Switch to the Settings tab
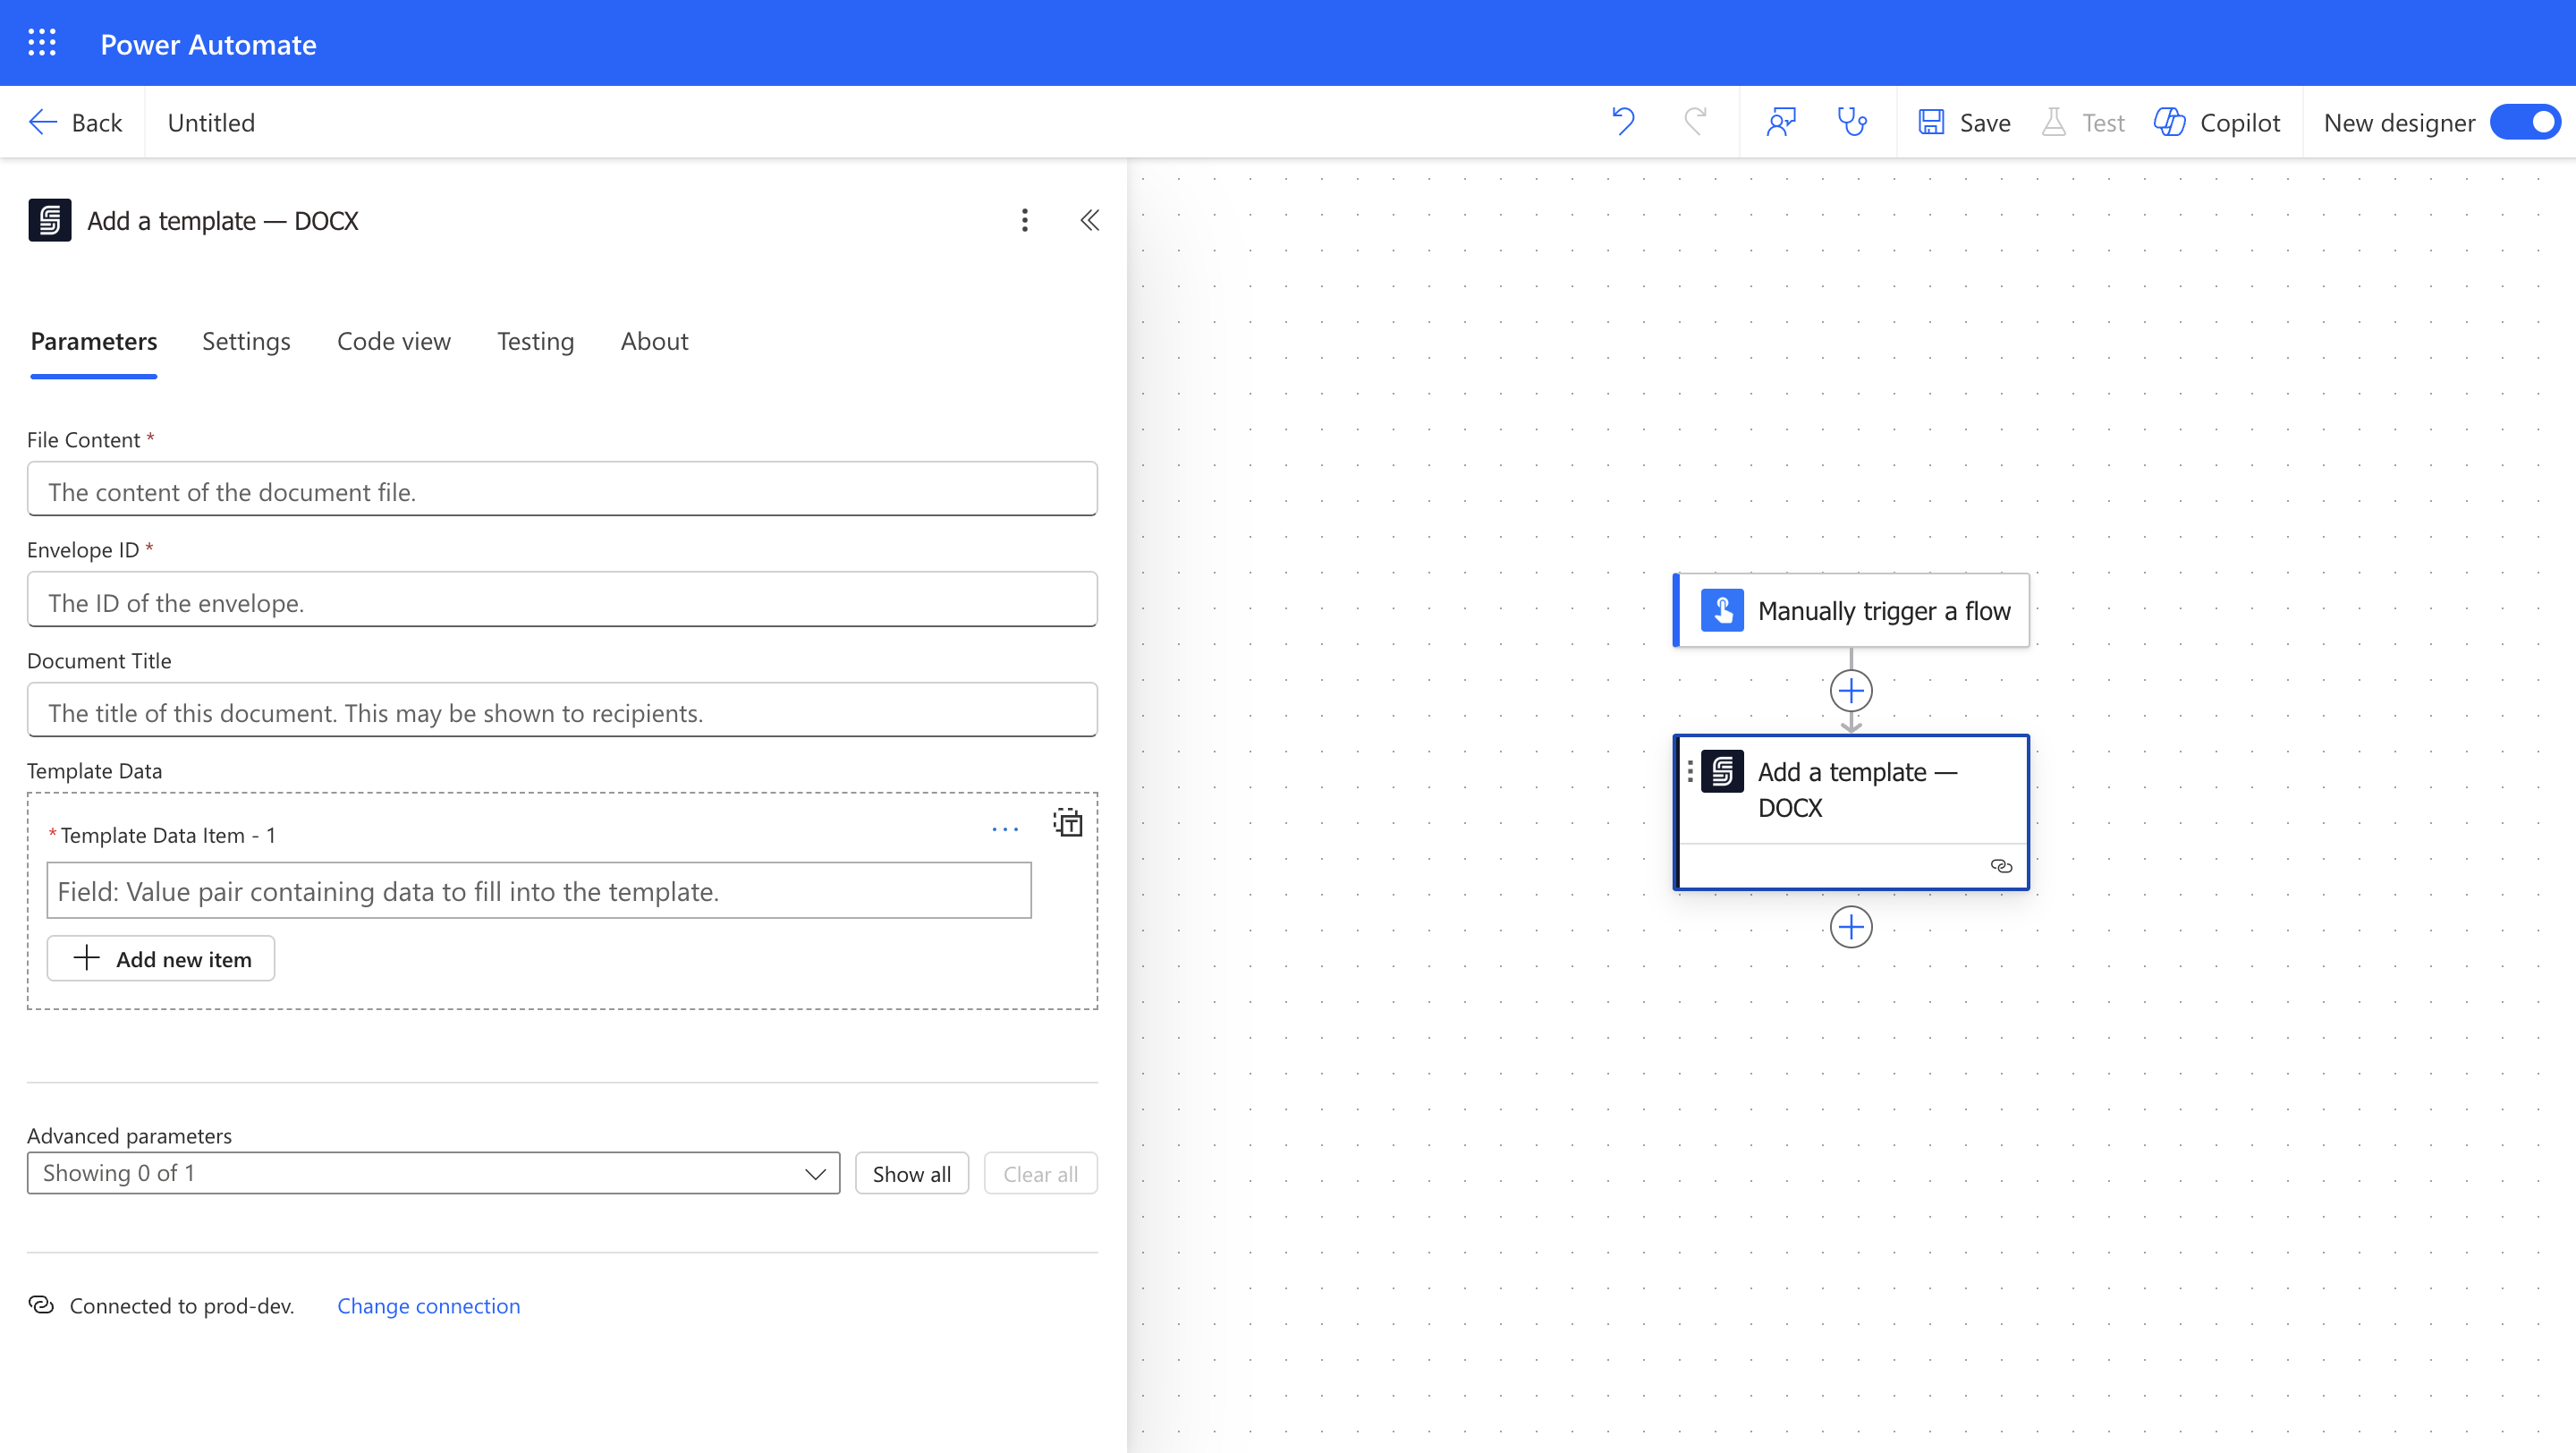2576x1453 pixels. click(246, 341)
